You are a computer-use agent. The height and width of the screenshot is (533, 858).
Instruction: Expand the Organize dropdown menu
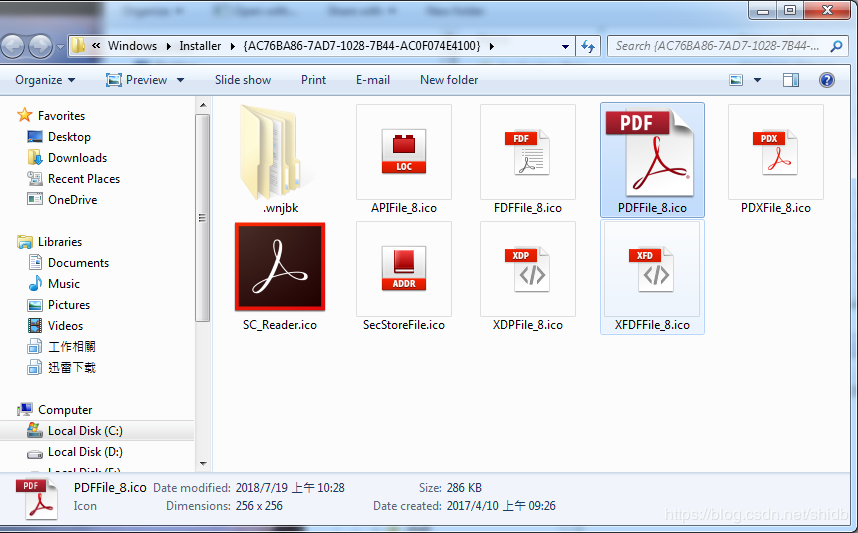[45, 80]
